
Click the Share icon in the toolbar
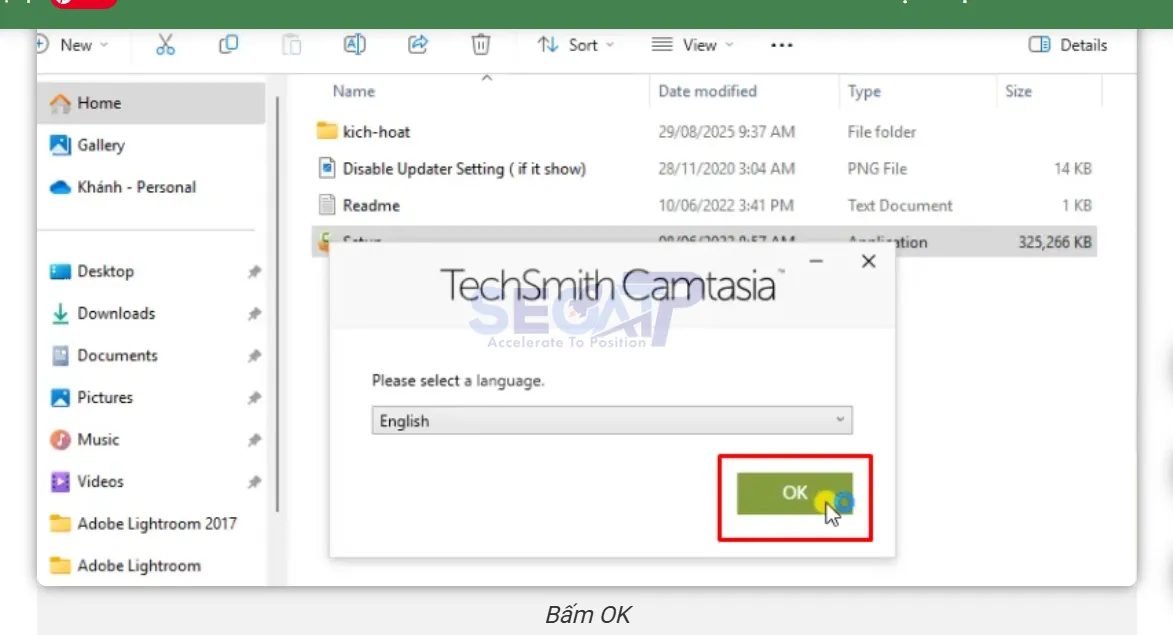click(x=417, y=44)
